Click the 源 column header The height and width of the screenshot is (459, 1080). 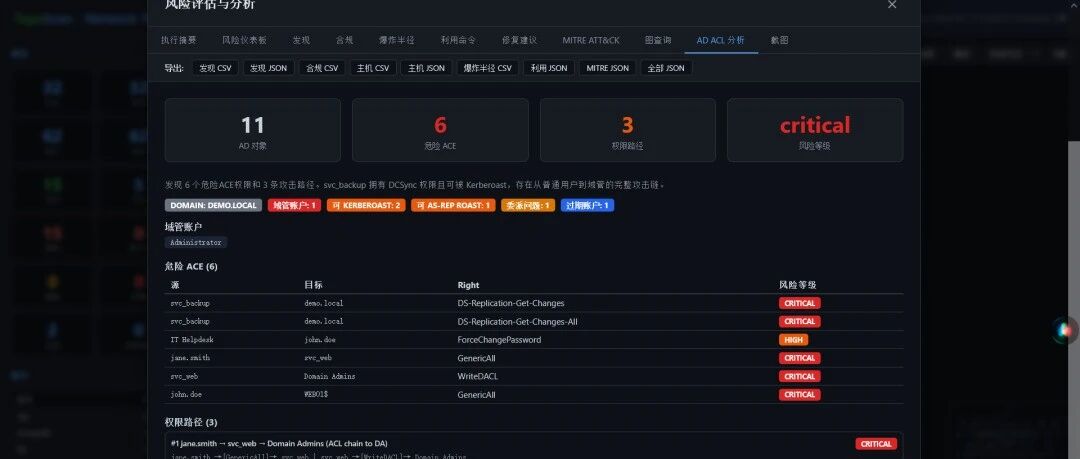(175, 285)
